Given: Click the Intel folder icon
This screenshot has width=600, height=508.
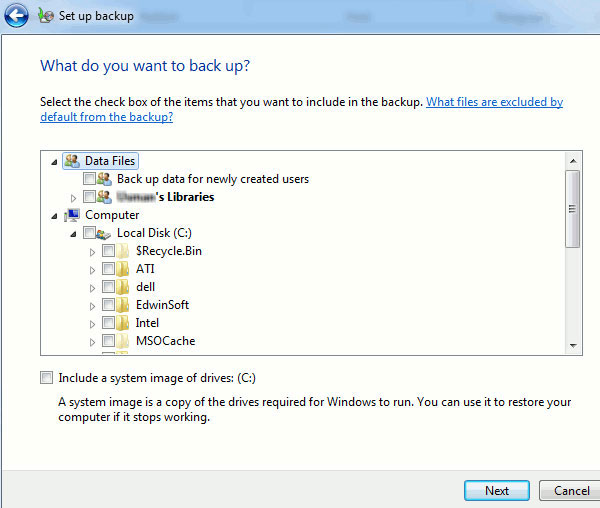Looking at the screenshot, I should tap(122, 323).
